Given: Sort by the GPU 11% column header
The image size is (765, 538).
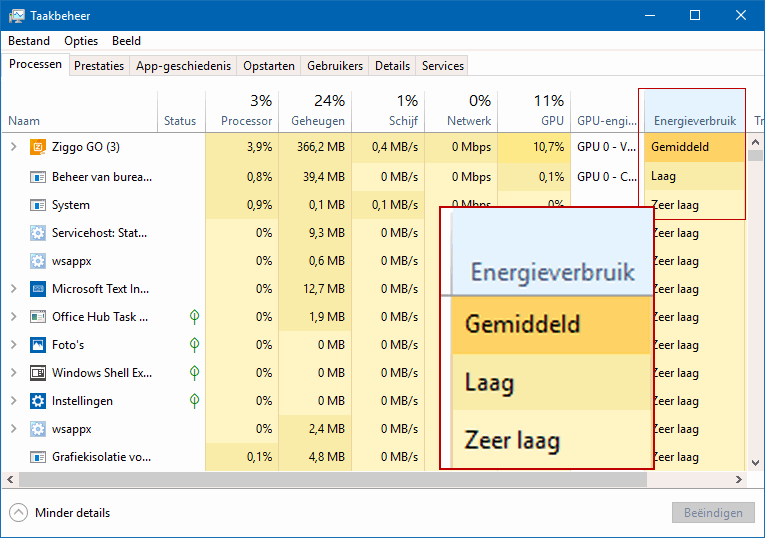Looking at the screenshot, I should (534, 112).
